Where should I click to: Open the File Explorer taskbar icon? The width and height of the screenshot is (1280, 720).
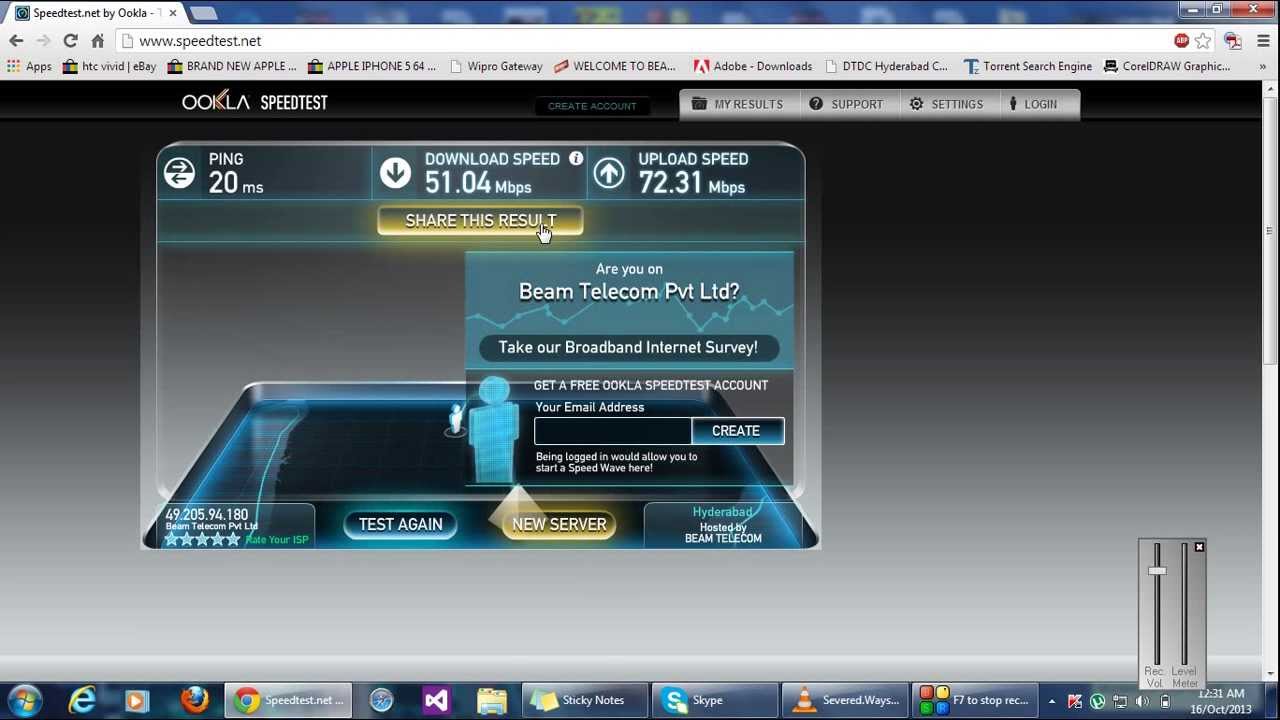[491, 700]
